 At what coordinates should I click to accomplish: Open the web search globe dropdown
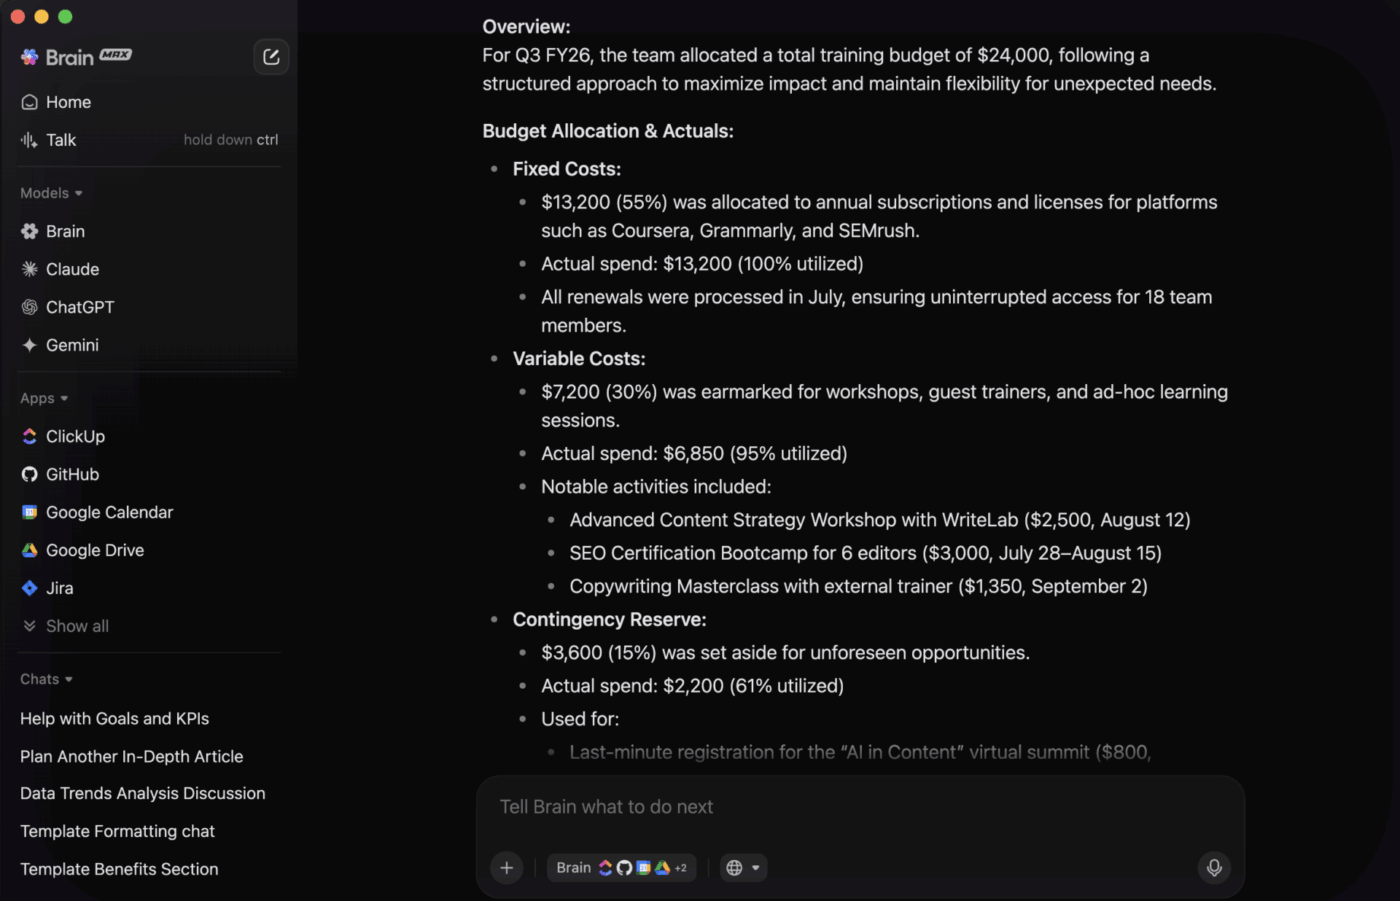(x=743, y=868)
